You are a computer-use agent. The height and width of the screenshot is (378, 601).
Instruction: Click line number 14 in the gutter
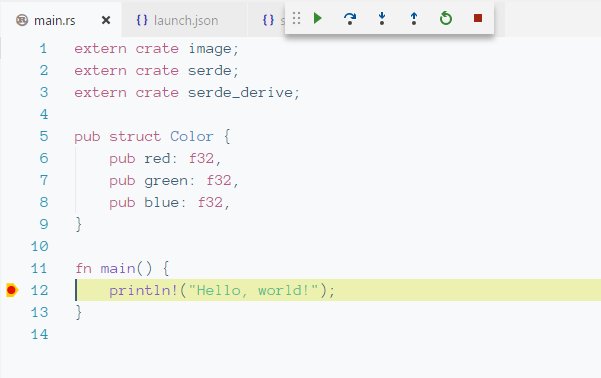39,334
